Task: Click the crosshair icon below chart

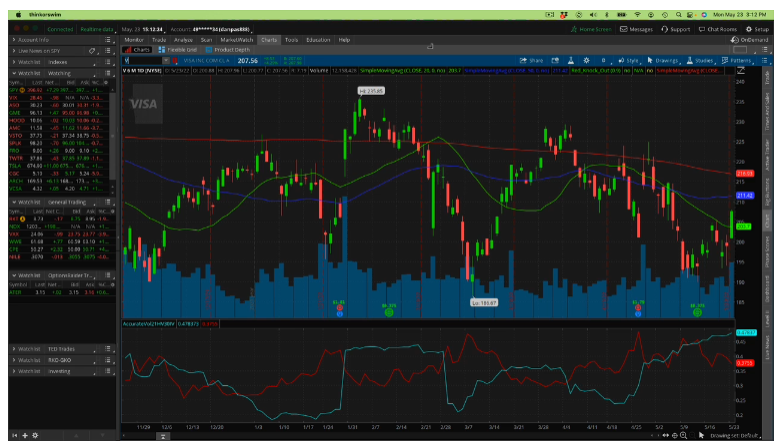Action: point(674,436)
